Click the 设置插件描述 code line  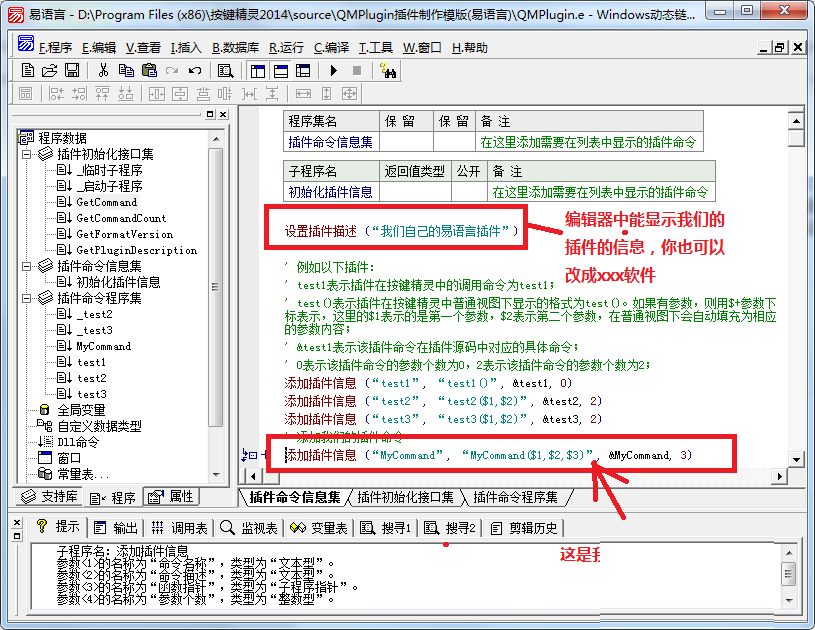click(401, 231)
